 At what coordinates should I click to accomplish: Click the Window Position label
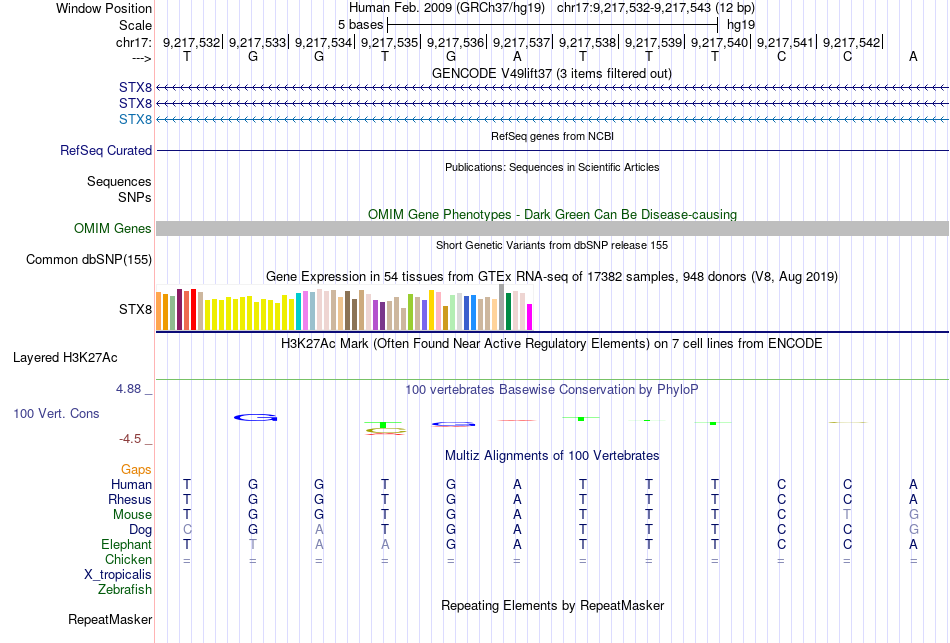(104, 8)
